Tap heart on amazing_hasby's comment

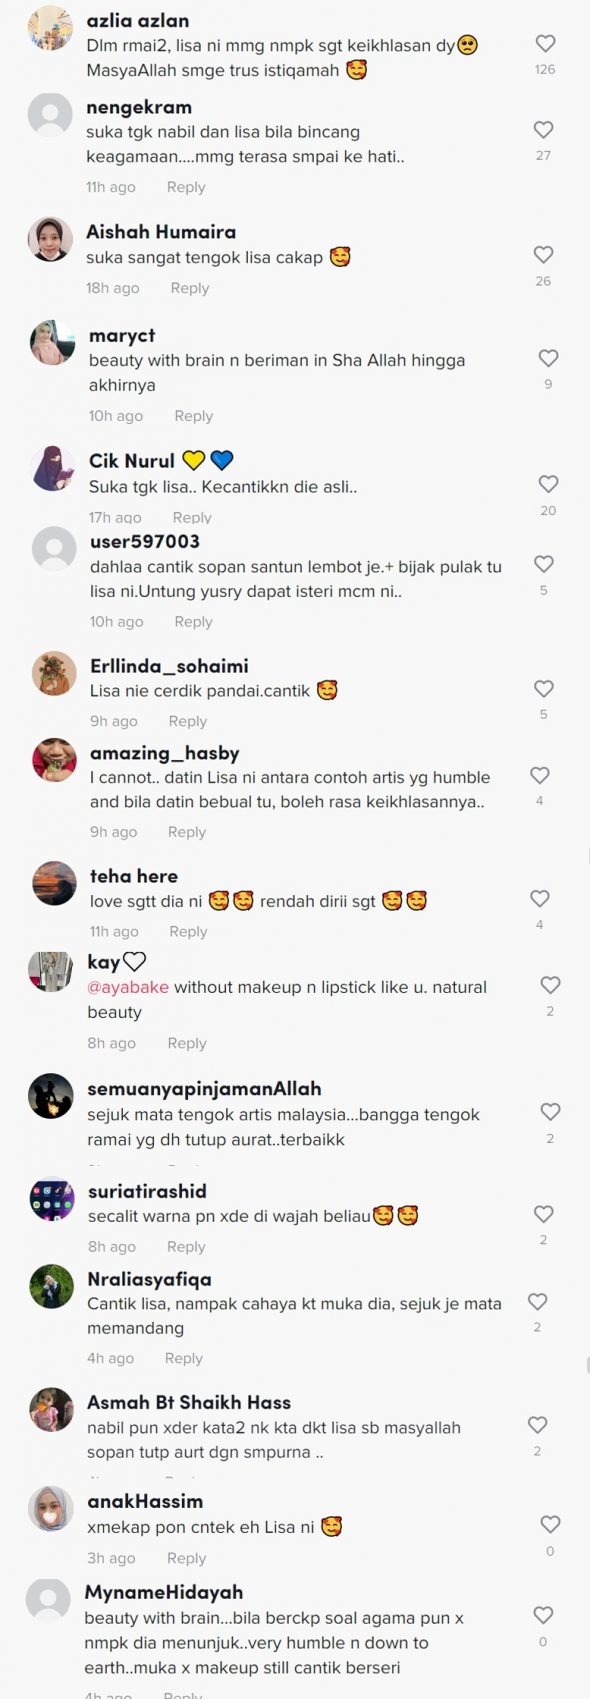point(540,775)
